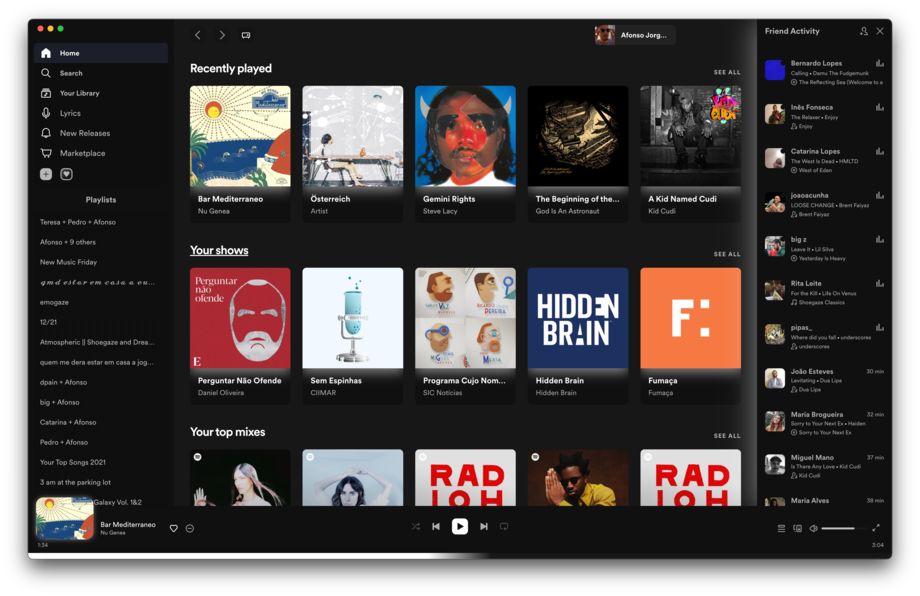Image resolution: width=920 pixels, height=596 pixels.
Task: Expand Recently played with See All
Action: pos(727,72)
